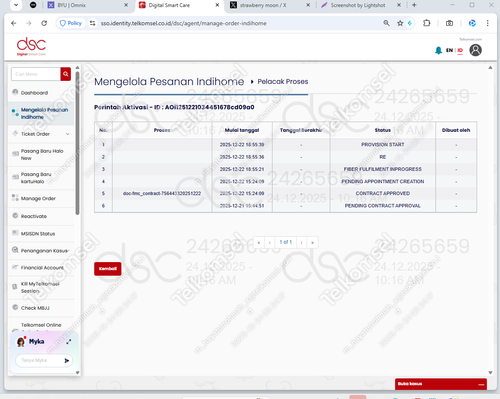Click the Reactivate sidebar icon
Image resolution: width=500 pixels, height=399 pixels.
tap(15, 215)
